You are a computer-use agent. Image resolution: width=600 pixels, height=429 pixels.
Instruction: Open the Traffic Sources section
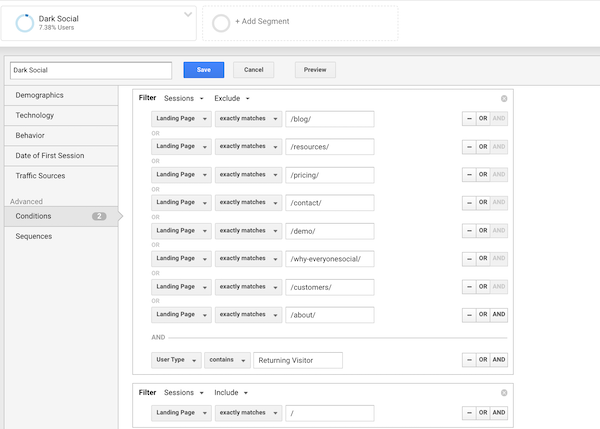click(61, 176)
